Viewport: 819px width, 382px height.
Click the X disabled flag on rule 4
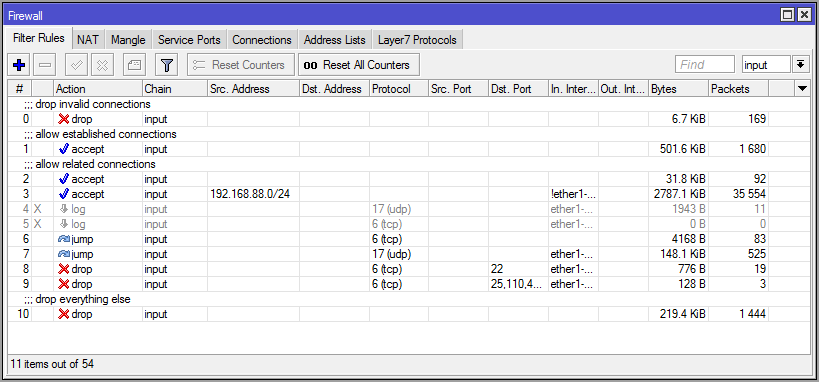[37, 209]
